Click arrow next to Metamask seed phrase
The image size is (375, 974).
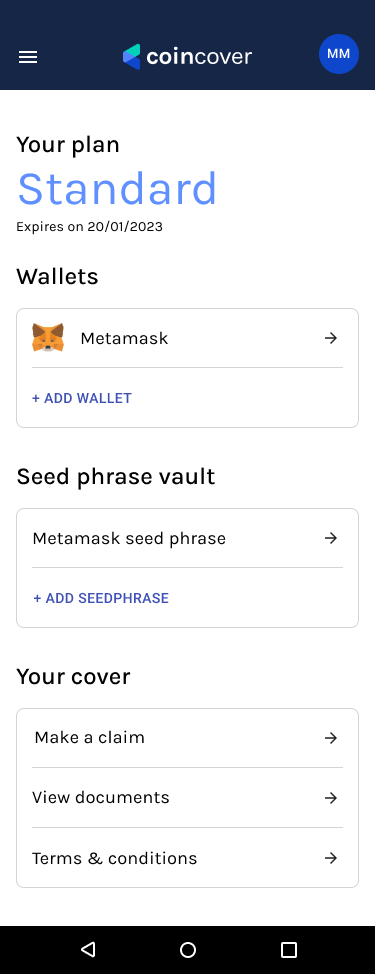click(x=331, y=538)
